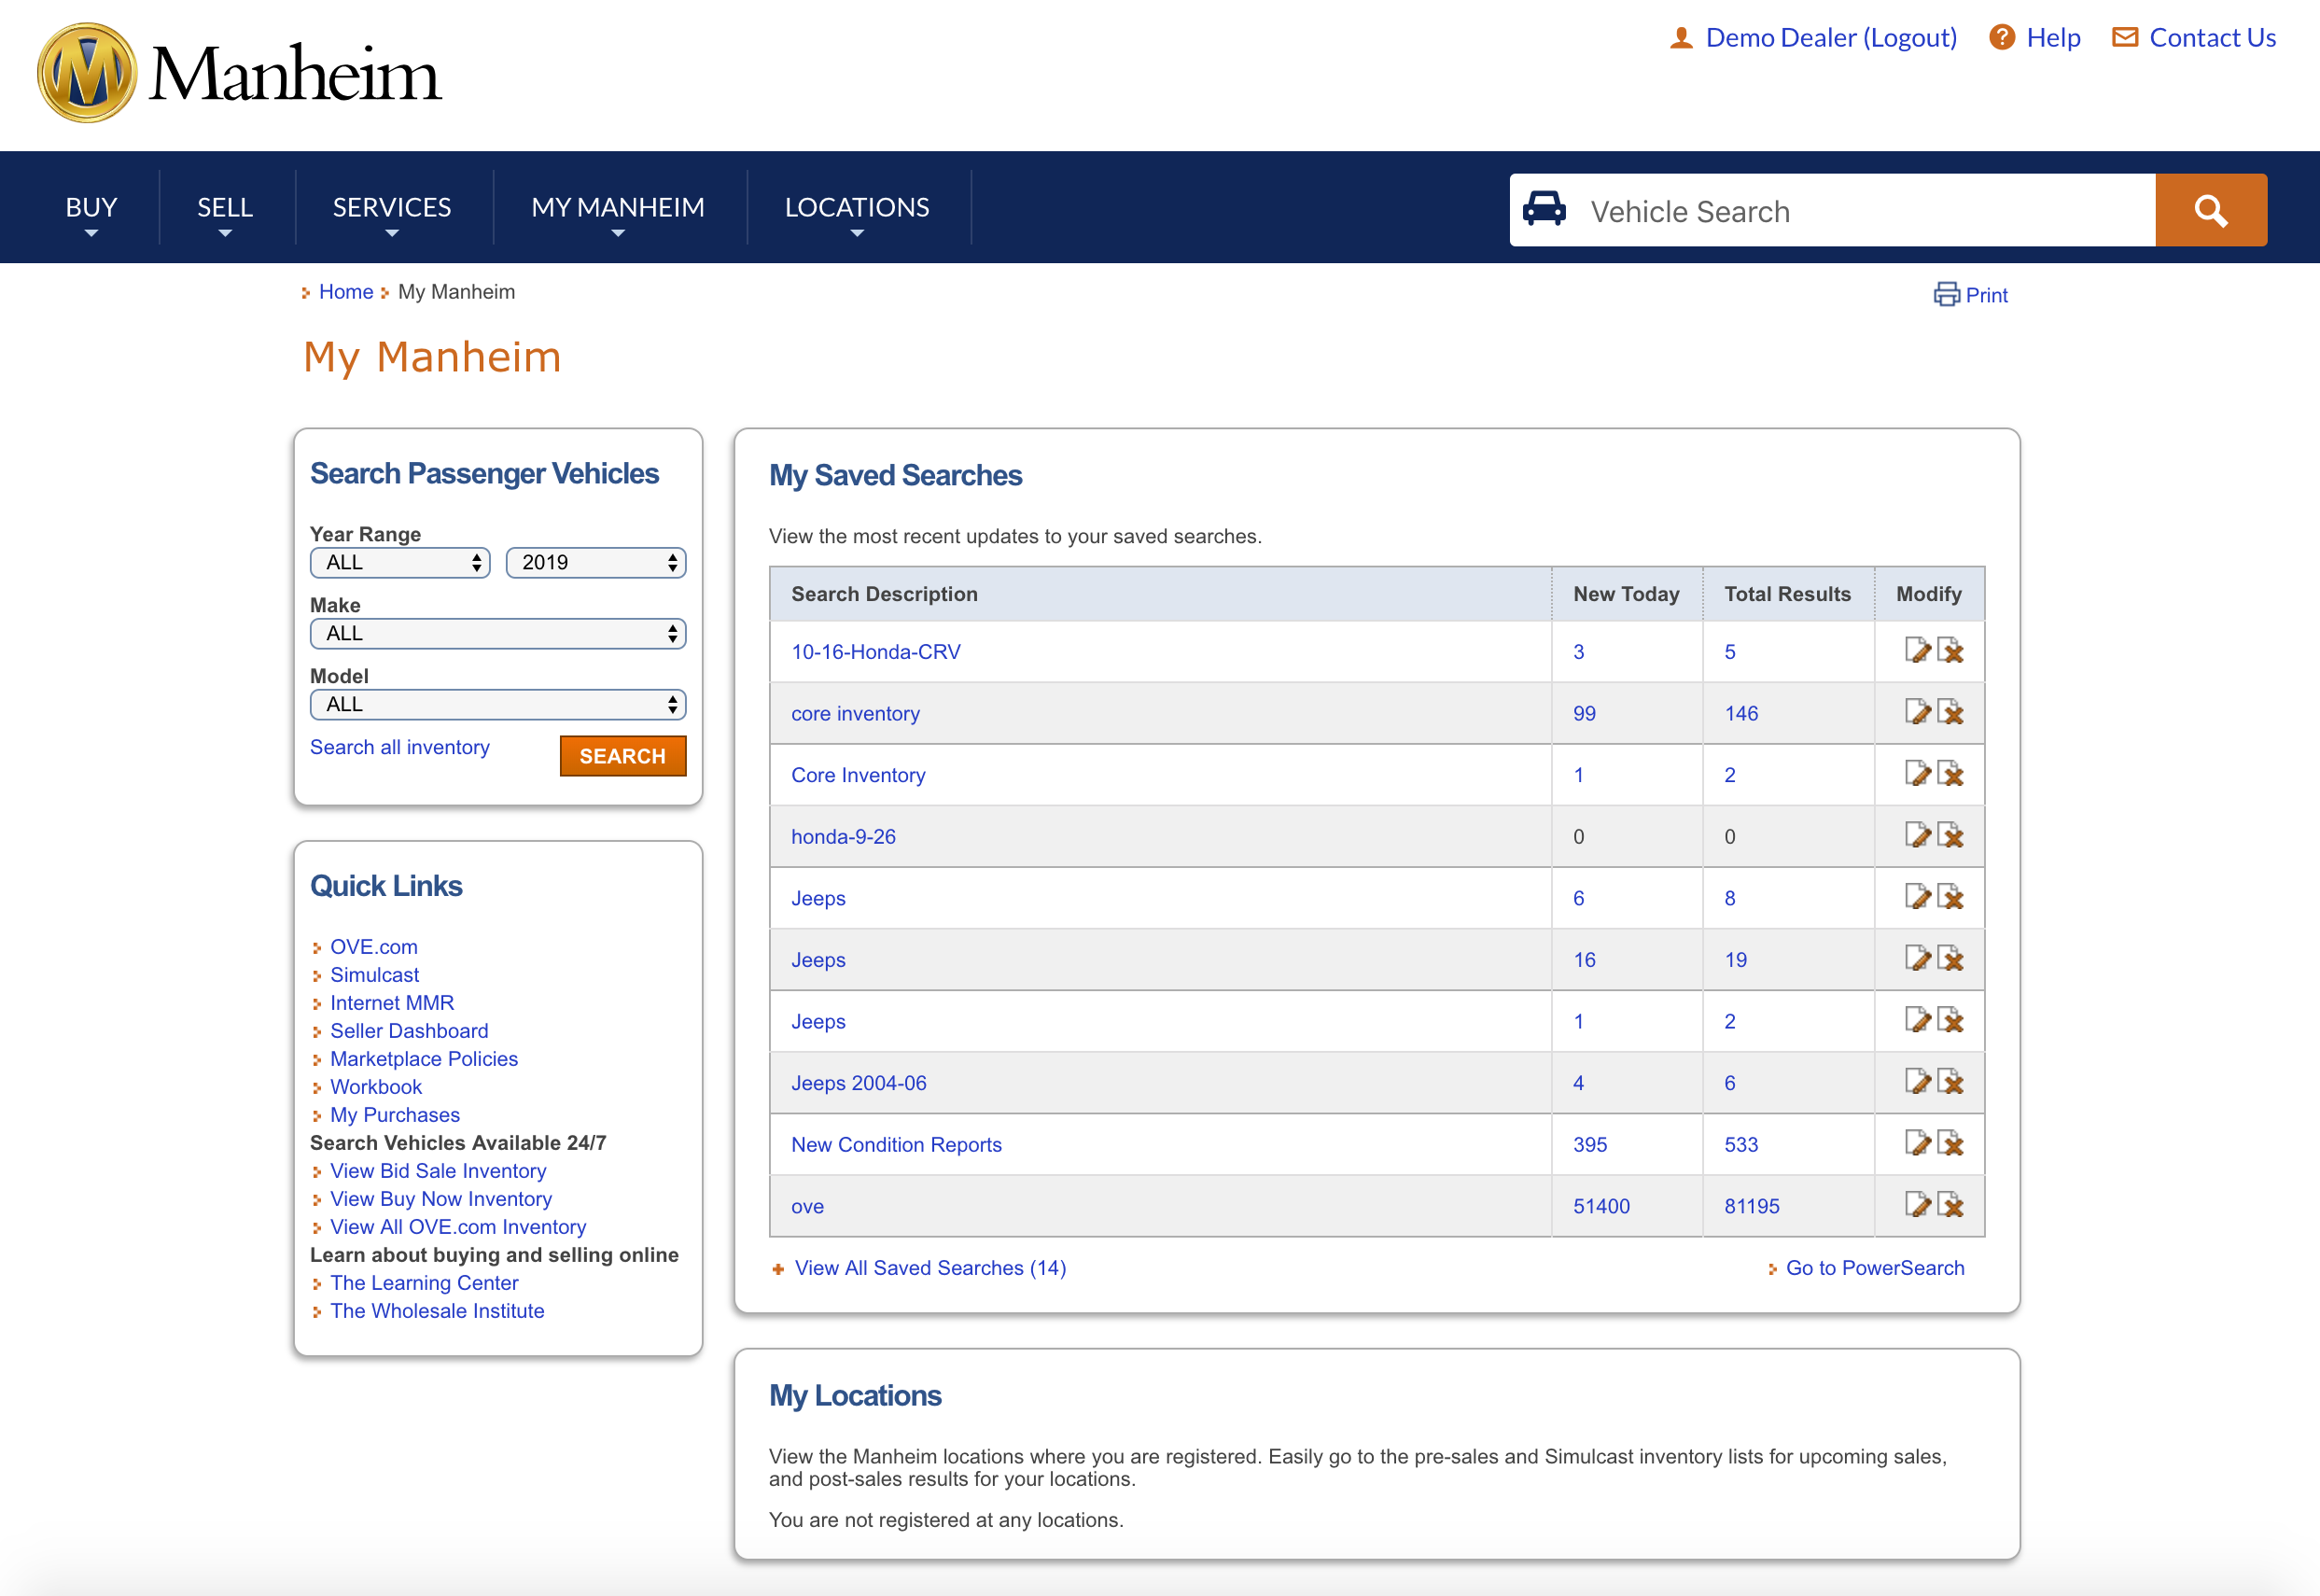Open the Help link
Image resolution: width=2320 pixels, height=1596 pixels.
pyautogui.click(x=2053, y=38)
